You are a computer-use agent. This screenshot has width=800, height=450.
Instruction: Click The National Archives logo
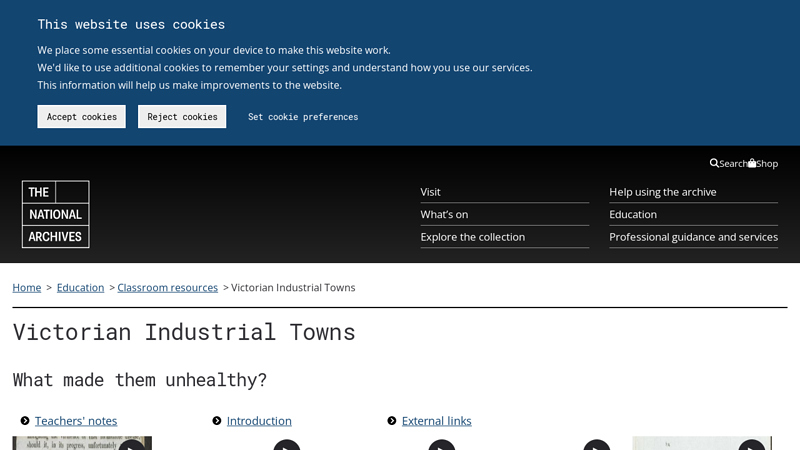click(x=56, y=214)
